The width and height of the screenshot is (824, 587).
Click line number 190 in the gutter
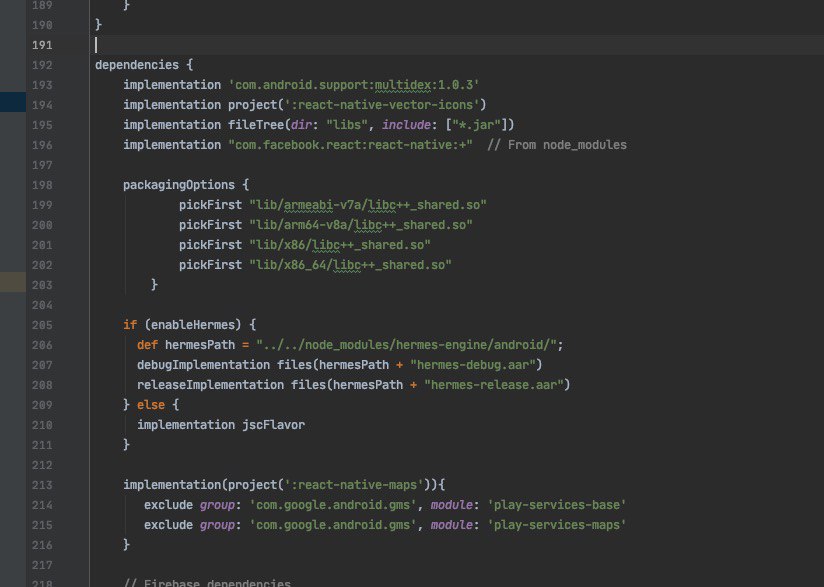pos(42,25)
